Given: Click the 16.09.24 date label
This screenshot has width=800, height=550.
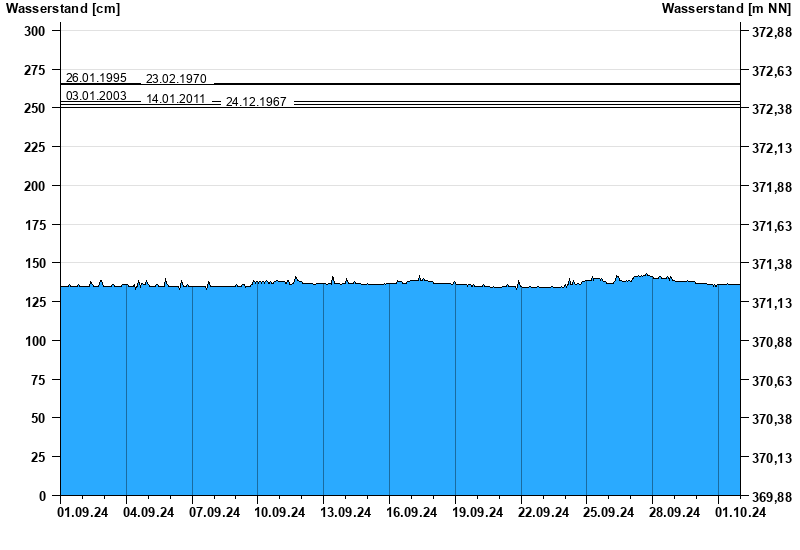Looking at the screenshot, I should [411, 512].
